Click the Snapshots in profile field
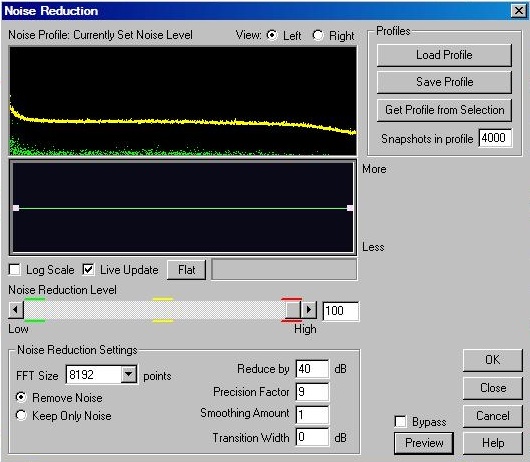Screen dimensions: 530x462 pyautogui.click(x=495, y=138)
